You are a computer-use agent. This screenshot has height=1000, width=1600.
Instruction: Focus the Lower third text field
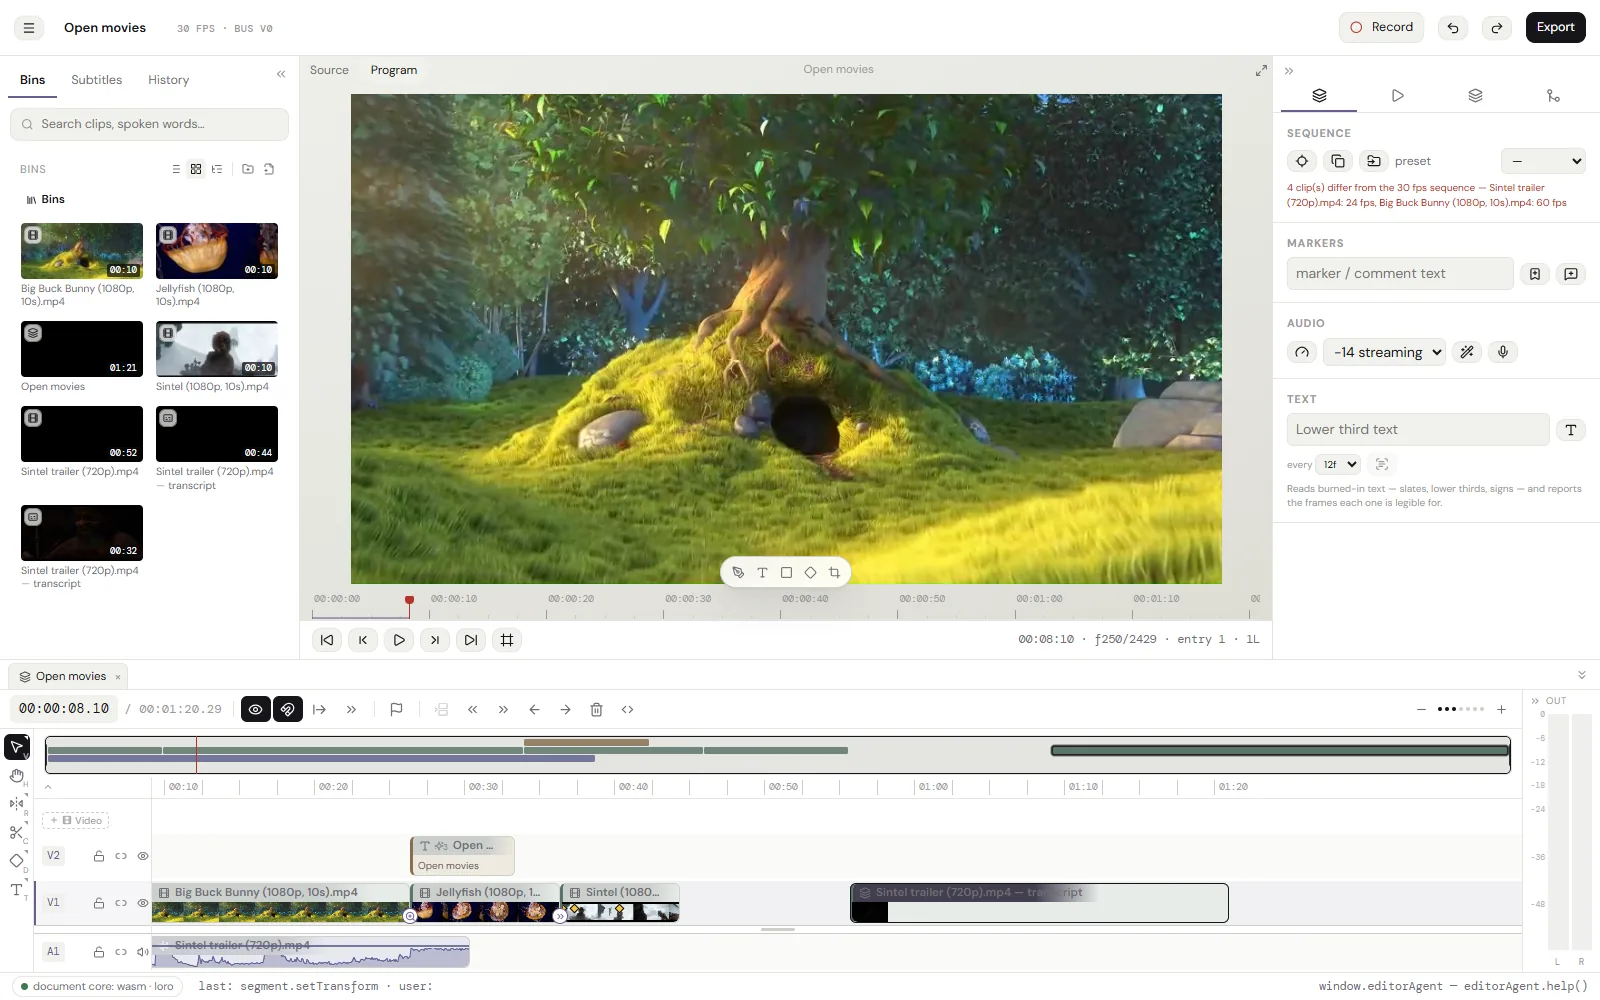click(x=1418, y=430)
